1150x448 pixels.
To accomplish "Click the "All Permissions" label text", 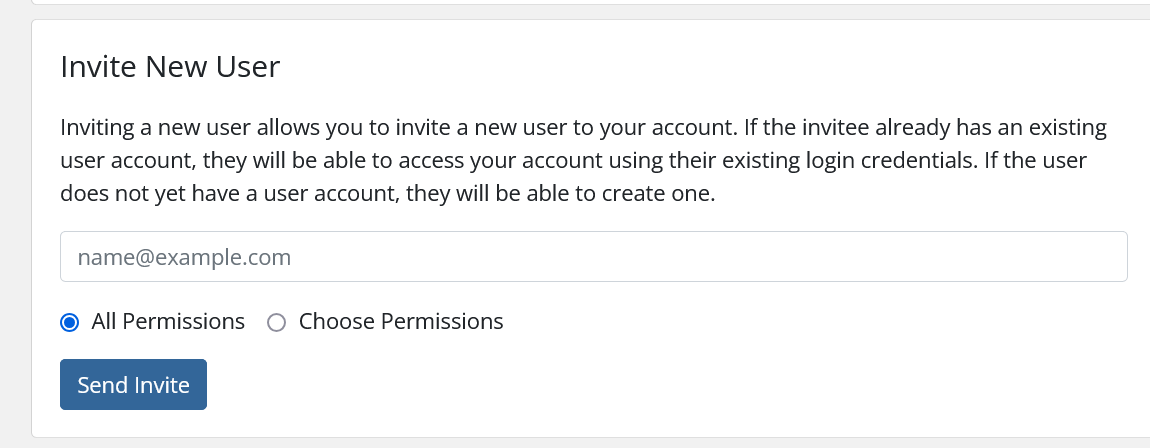I will click(x=168, y=322).
